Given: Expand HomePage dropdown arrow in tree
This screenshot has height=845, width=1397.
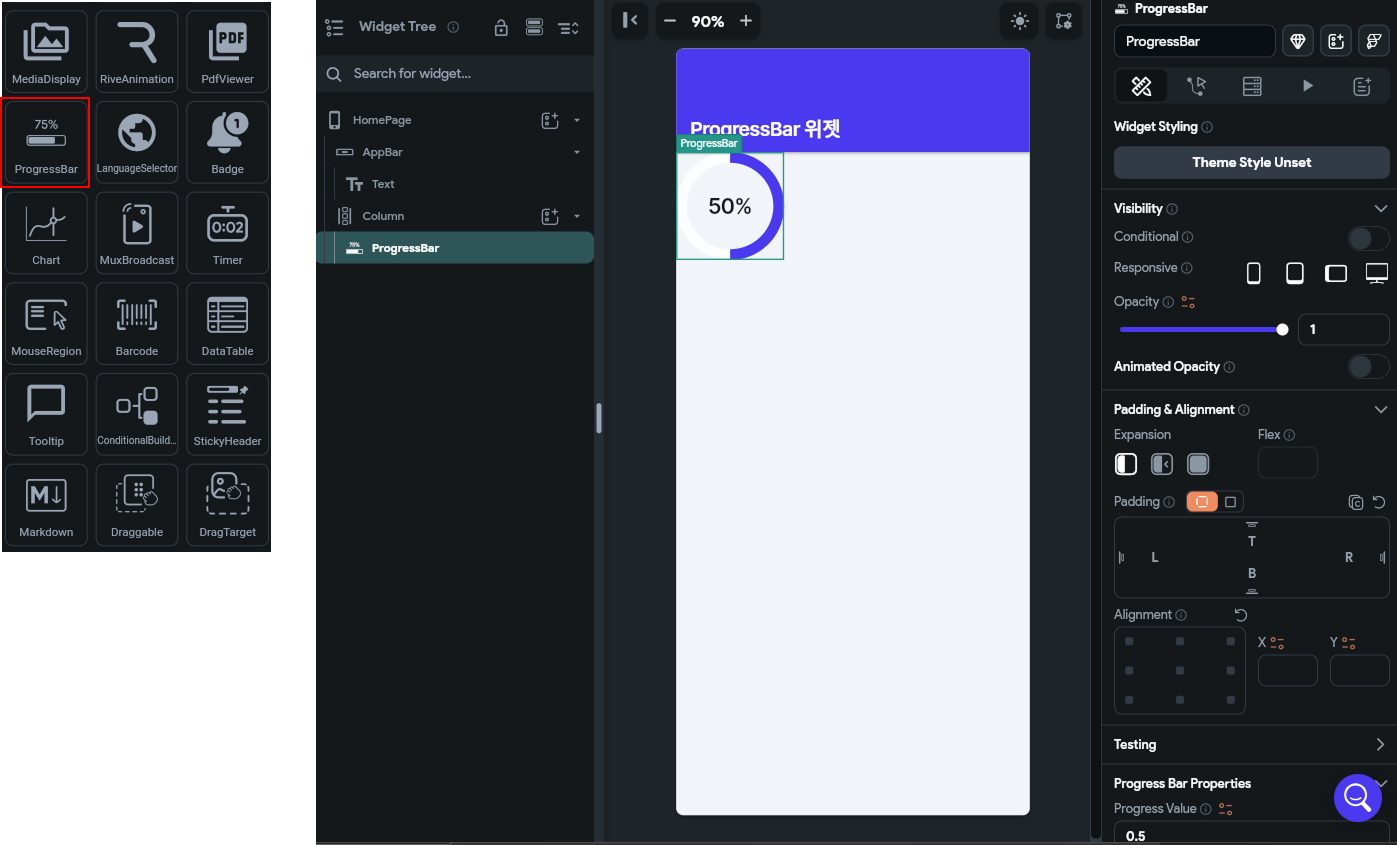Looking at the screenshot, I should (577, 120).
